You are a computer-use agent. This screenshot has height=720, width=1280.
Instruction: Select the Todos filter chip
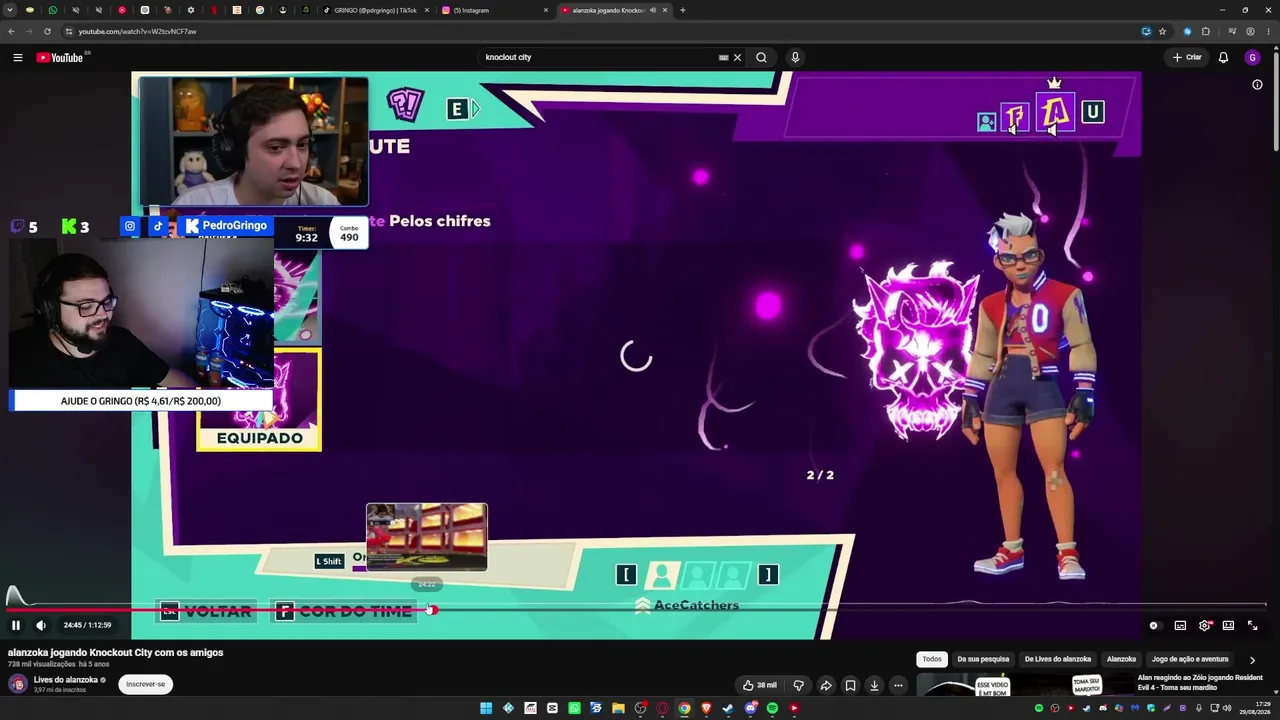tap(932, 659)
